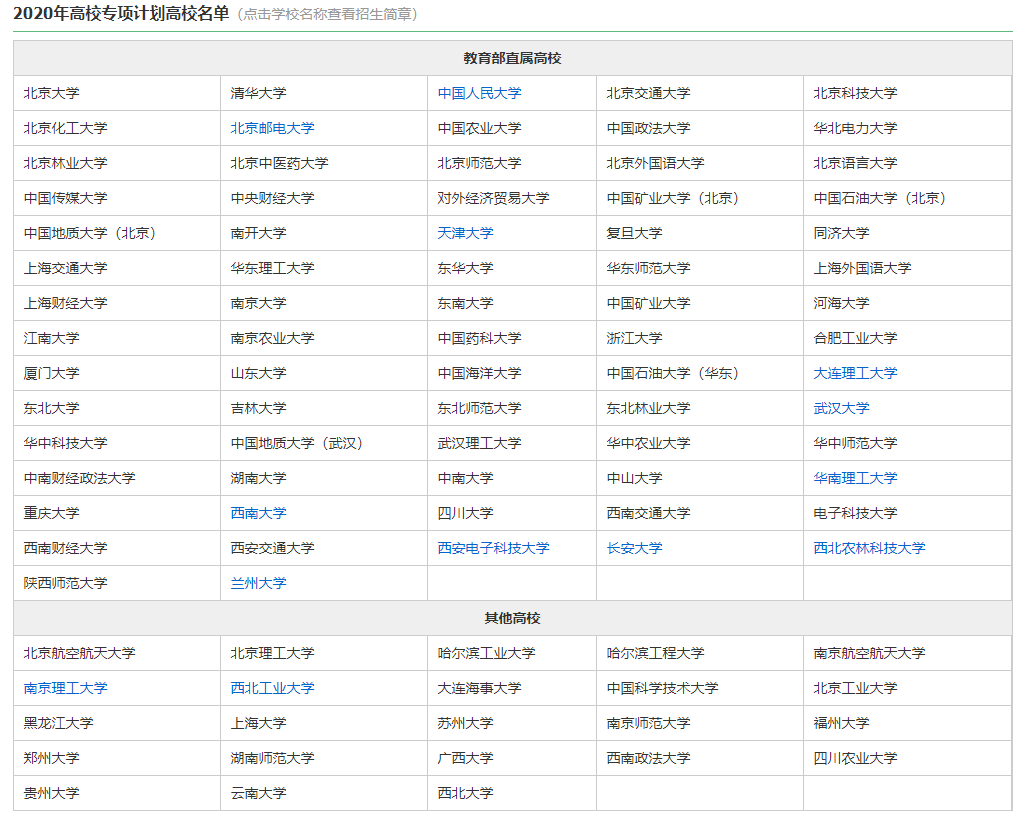This screenshot has width=1022, height=820.
Task: Click the 武汉大学 link
Action: click(x=841, y=408)
